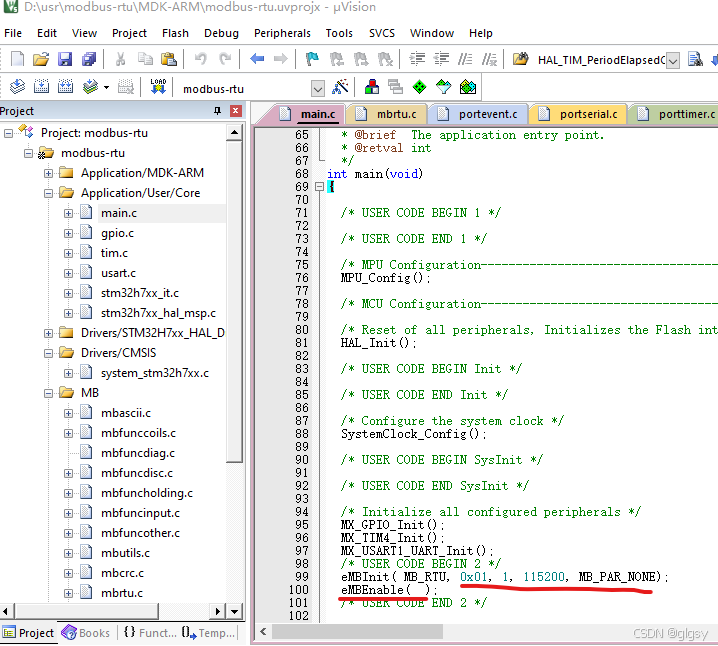718x646 pixels.
Task: Click the Pack Installer icon
Action: pos(468,87)
